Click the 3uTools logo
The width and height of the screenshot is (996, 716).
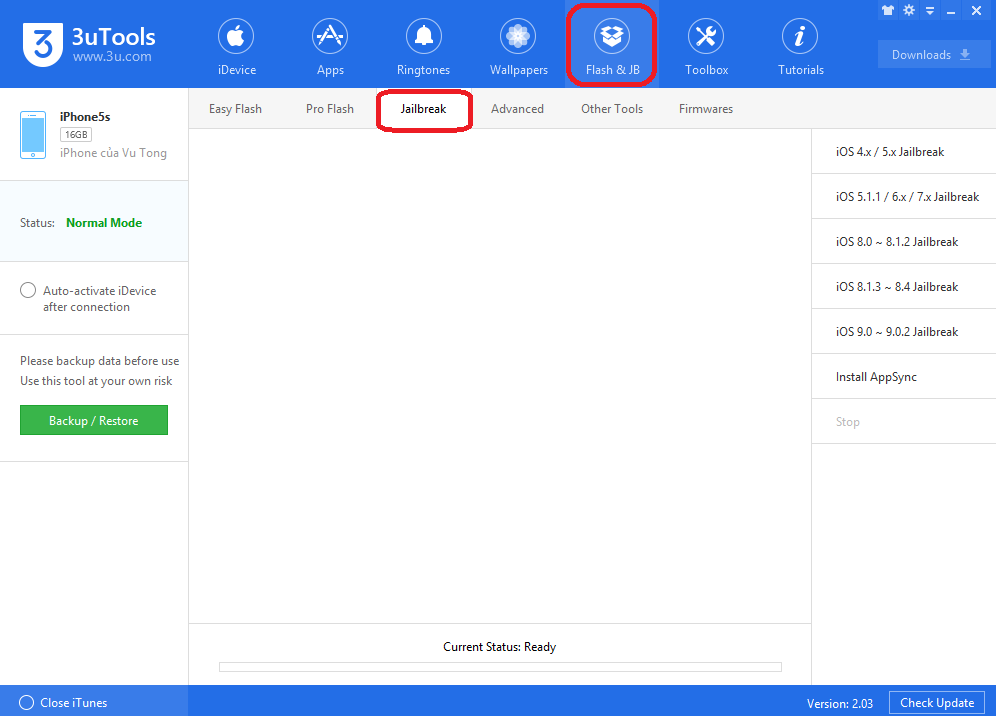[x=89, y=44]
